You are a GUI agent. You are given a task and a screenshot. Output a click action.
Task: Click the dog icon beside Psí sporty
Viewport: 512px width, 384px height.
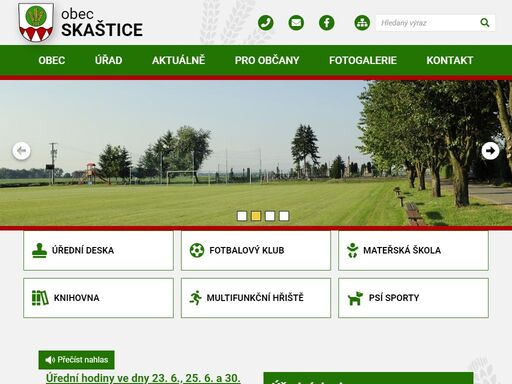click(x=355, y=298)
